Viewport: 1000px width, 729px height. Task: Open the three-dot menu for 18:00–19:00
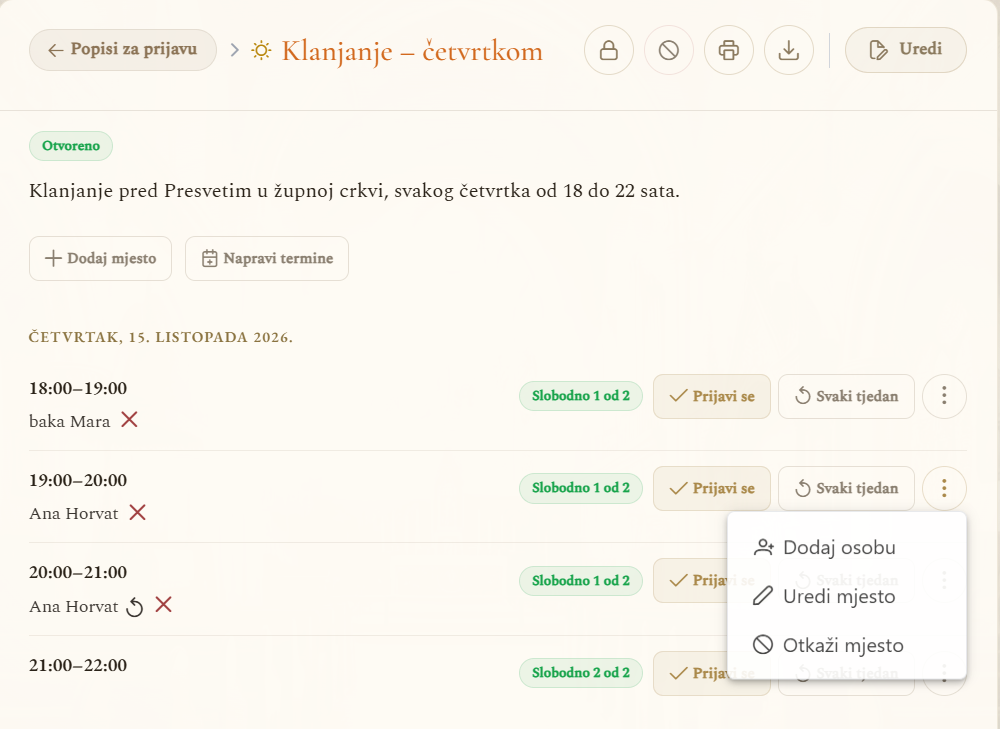(x=945, y=396)
